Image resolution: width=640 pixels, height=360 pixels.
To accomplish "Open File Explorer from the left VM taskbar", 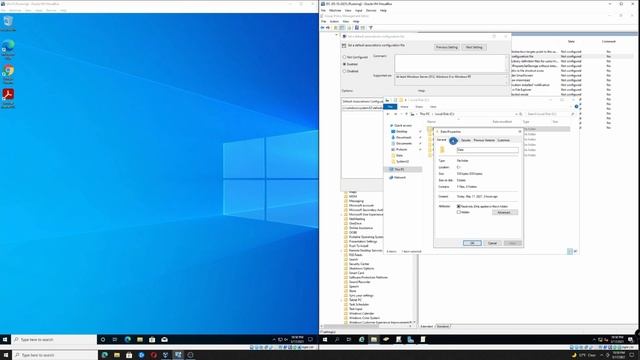I will click(x=140, y=340).
